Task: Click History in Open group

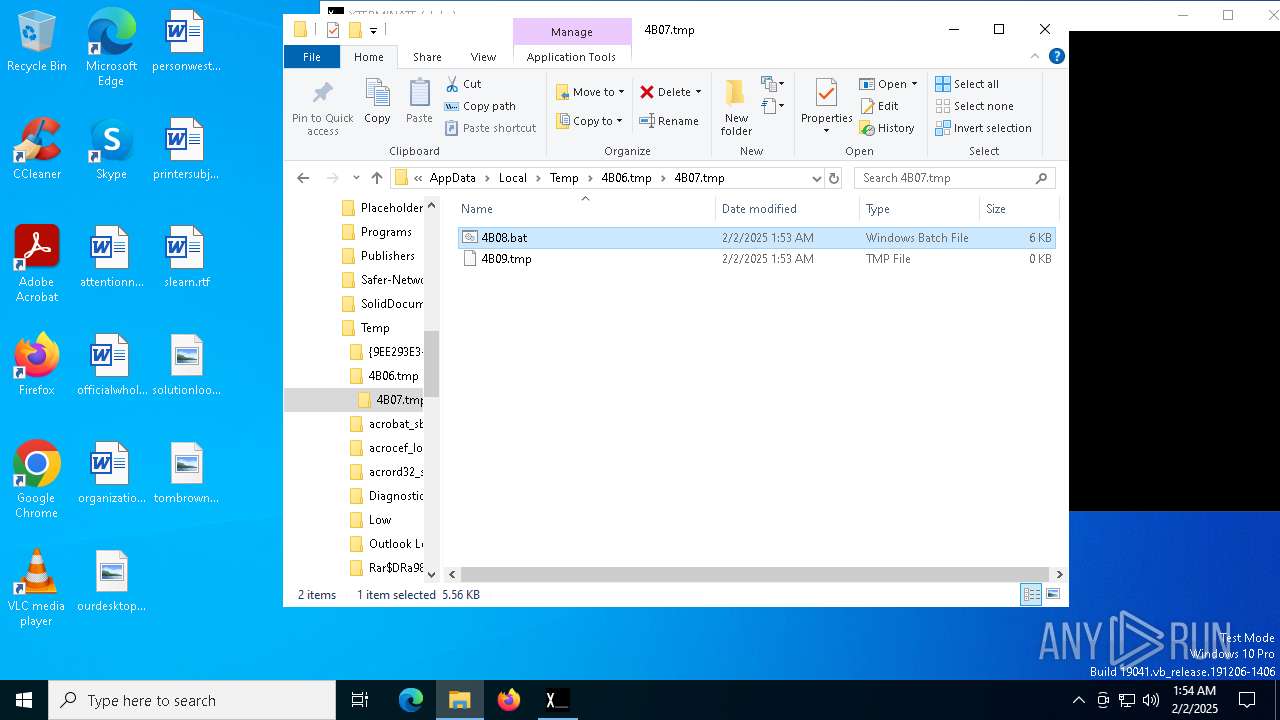Action: (x=887, y=128)
